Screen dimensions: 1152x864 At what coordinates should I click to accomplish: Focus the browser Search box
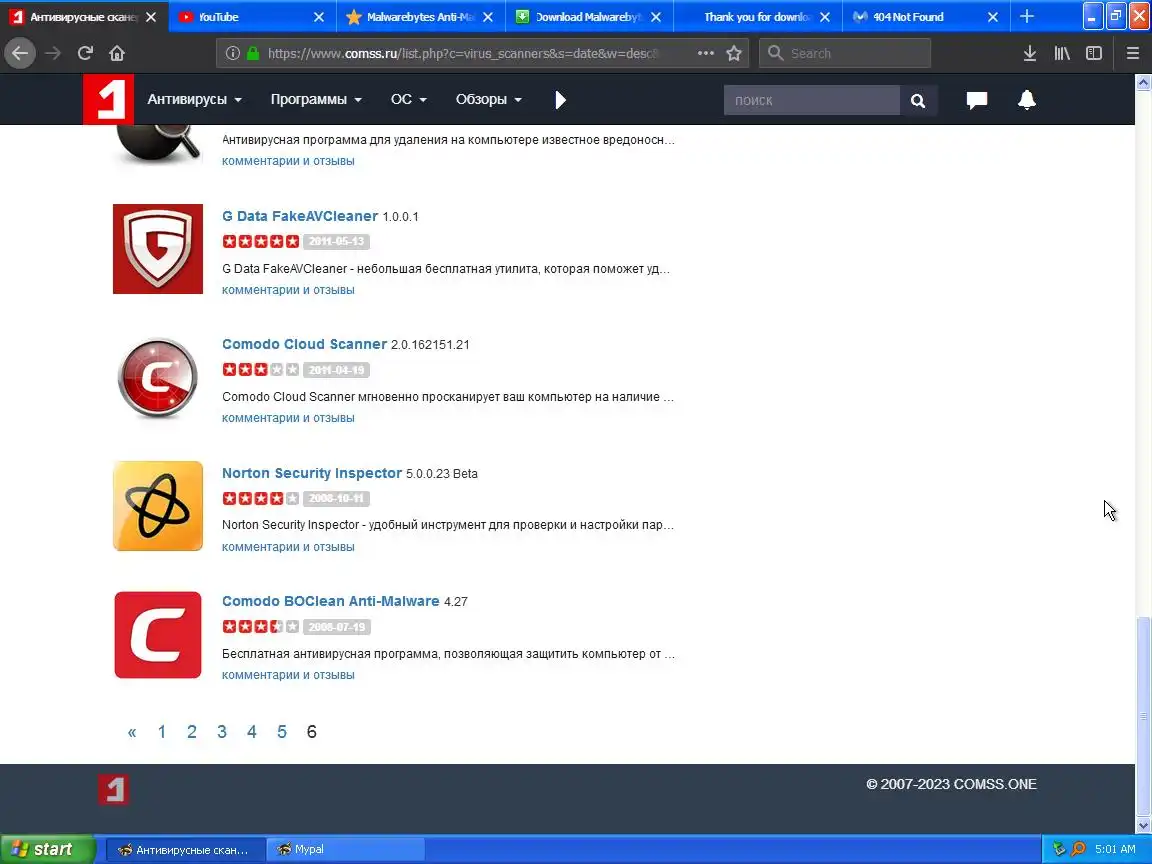pos(845,53)
